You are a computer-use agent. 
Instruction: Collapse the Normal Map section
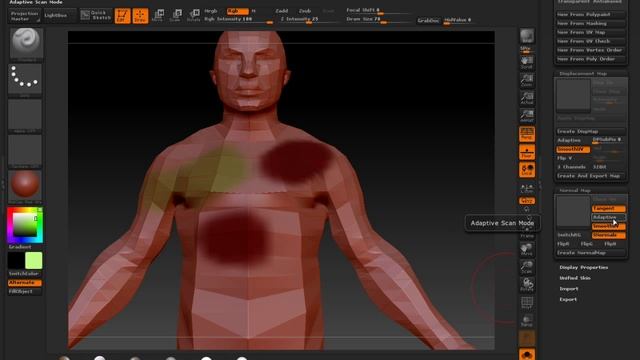[x=575, y=191]
